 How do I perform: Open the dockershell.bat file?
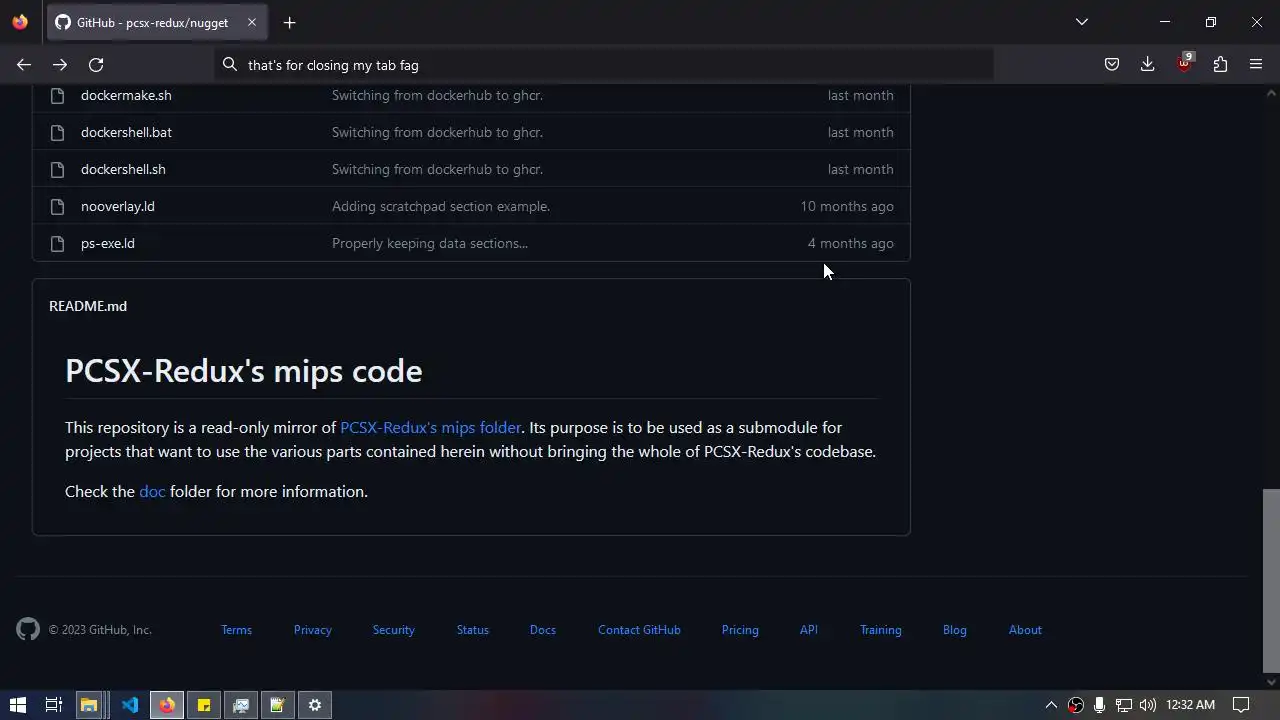(x=126, y=132)
